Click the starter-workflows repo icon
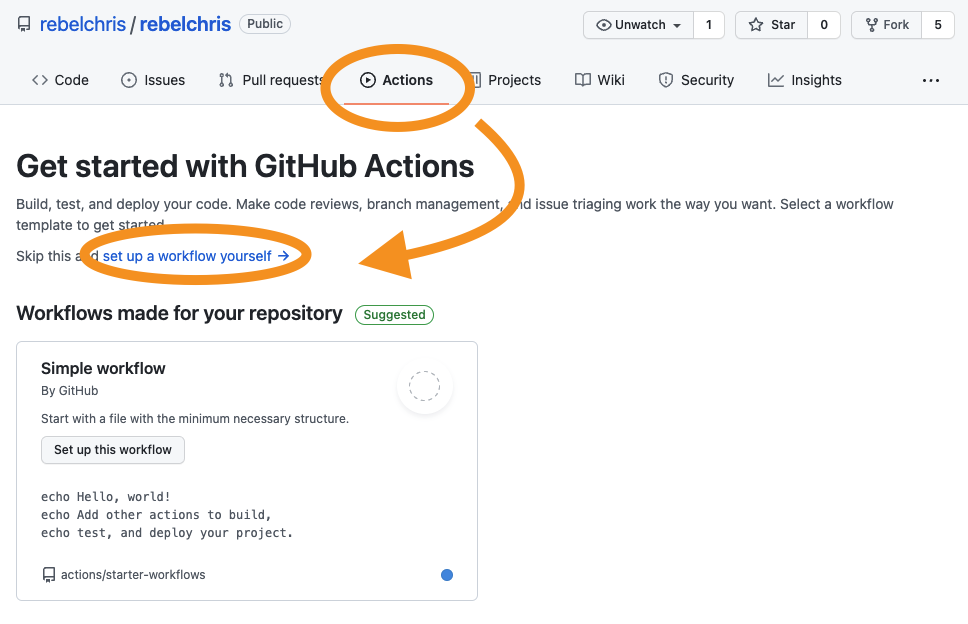 click(x=49, y=575)
